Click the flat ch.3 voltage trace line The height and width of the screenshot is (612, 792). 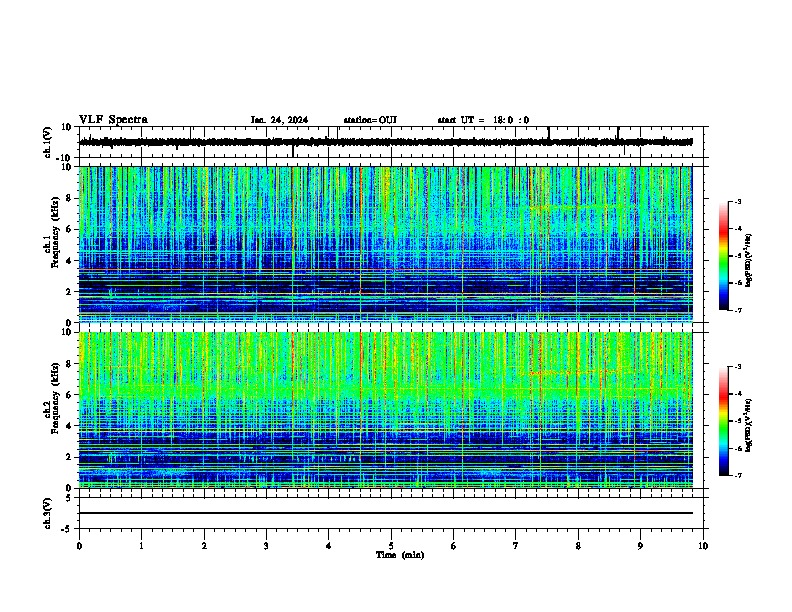click(386, 513)
